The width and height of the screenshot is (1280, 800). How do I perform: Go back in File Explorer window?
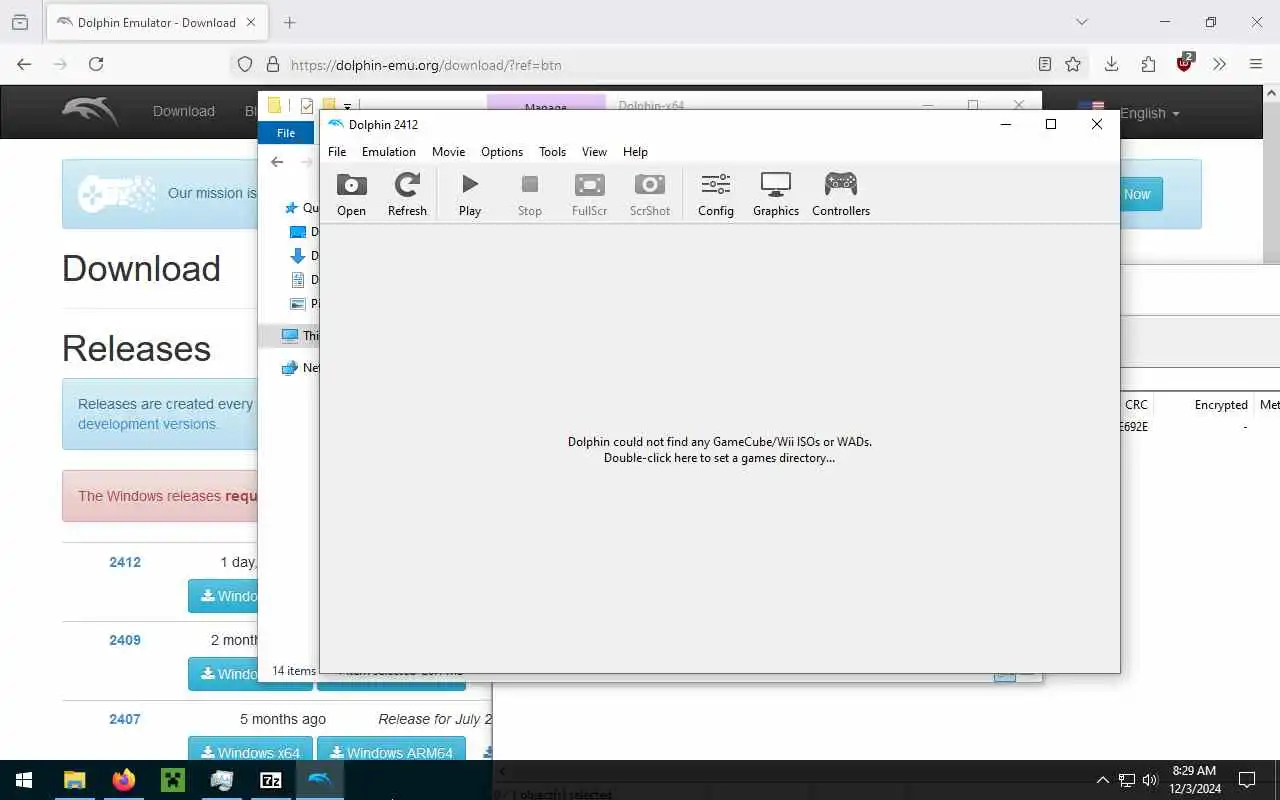tap(277, 162)
